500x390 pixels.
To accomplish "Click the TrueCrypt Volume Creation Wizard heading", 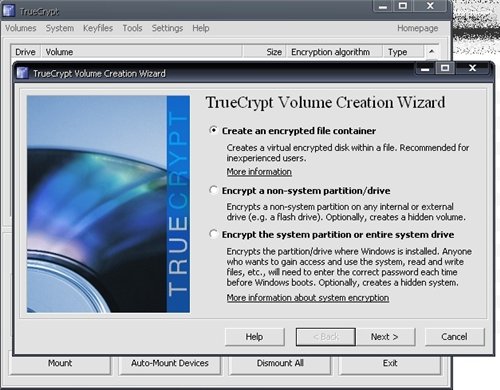I will (325, 102).
